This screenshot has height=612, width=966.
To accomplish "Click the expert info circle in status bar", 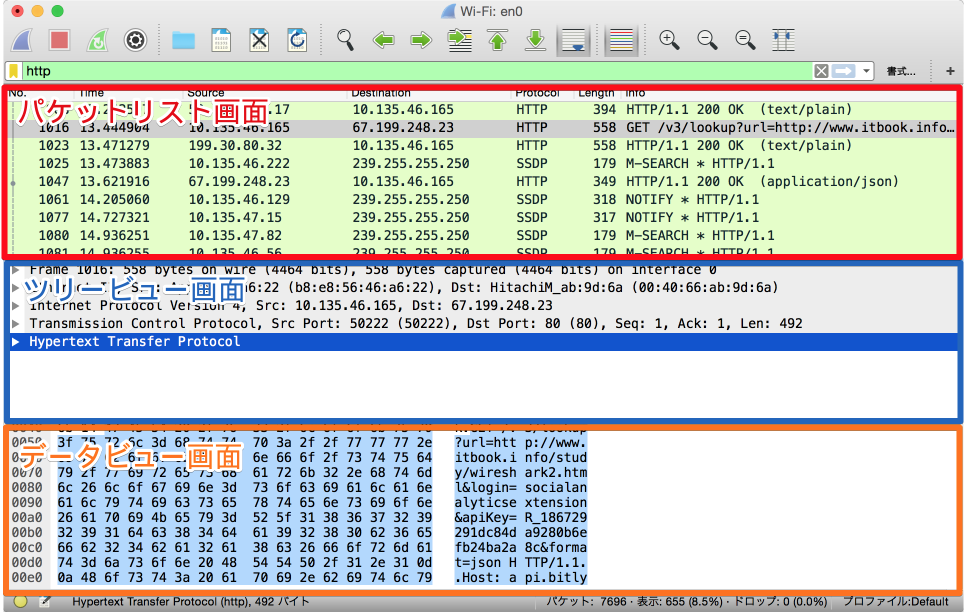I will pos(20,602).
